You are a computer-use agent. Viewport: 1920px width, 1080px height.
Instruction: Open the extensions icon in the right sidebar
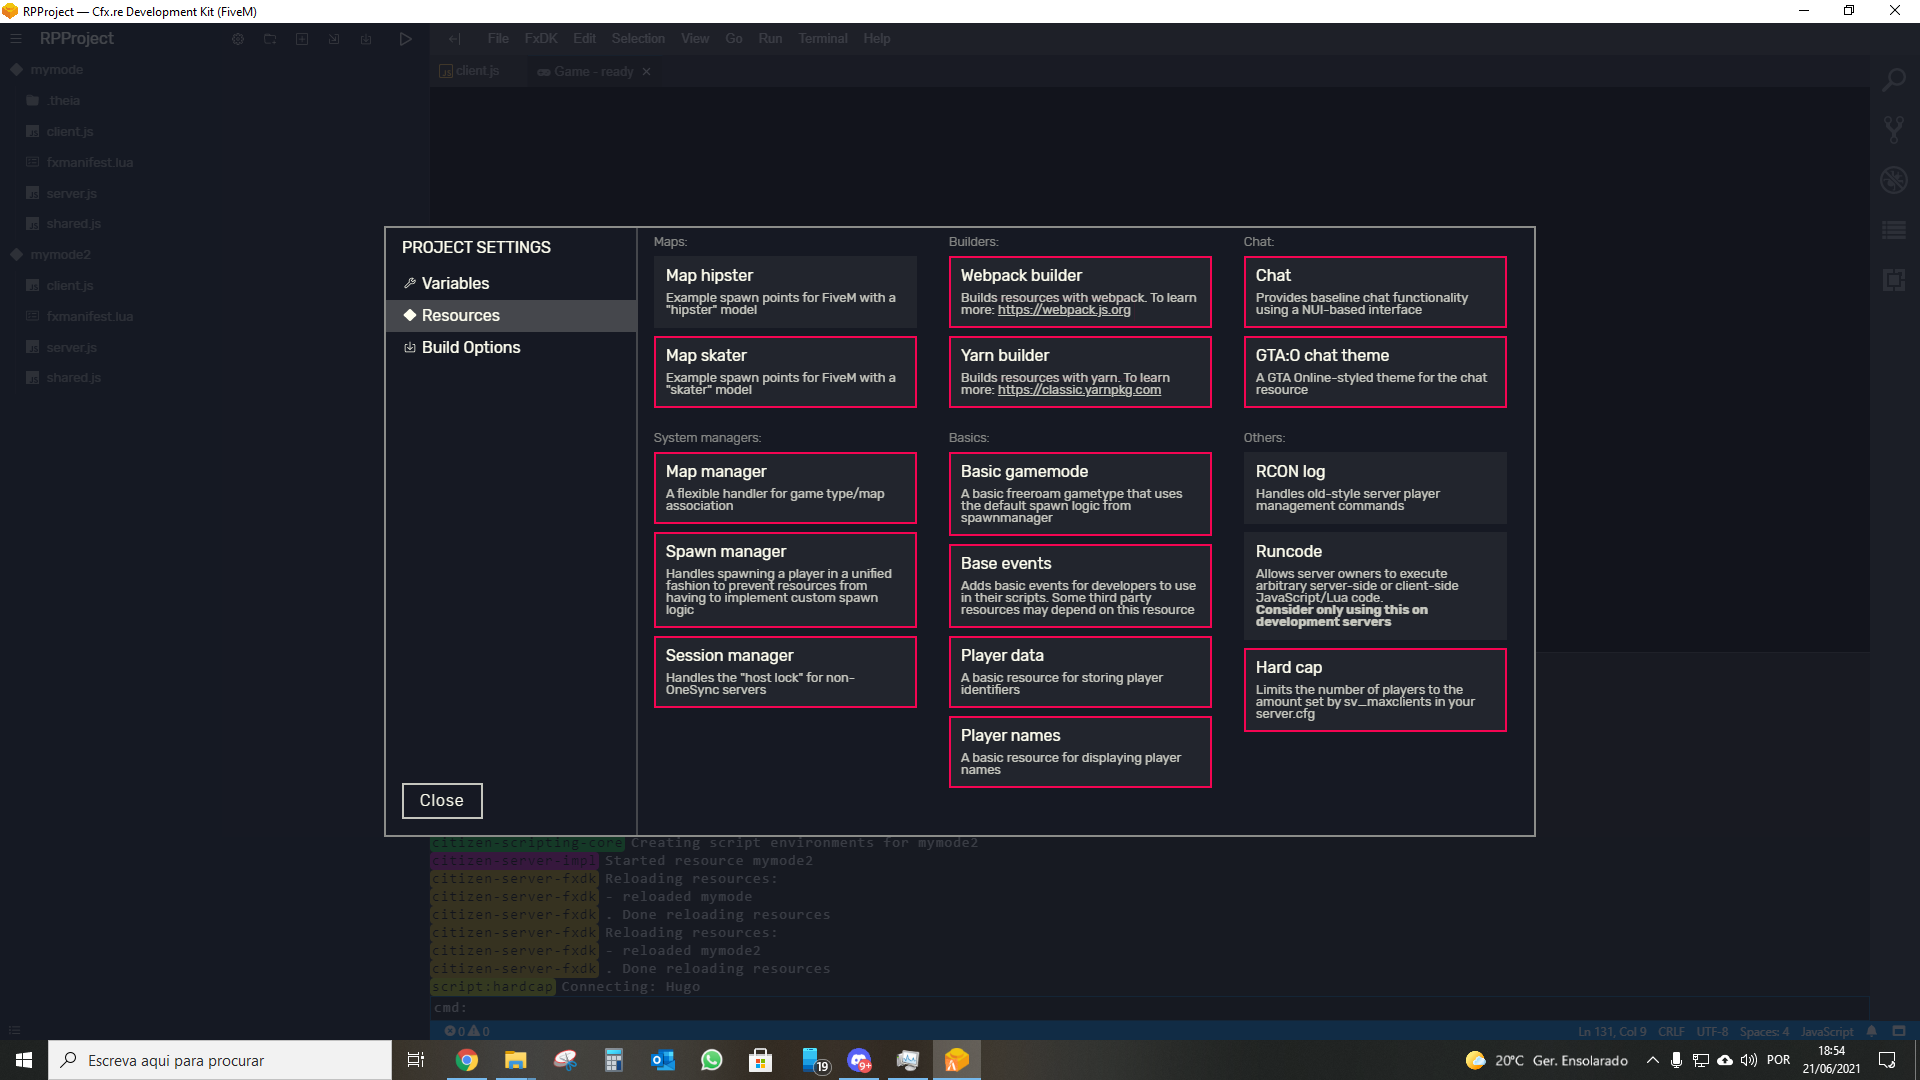[1894, 280]
